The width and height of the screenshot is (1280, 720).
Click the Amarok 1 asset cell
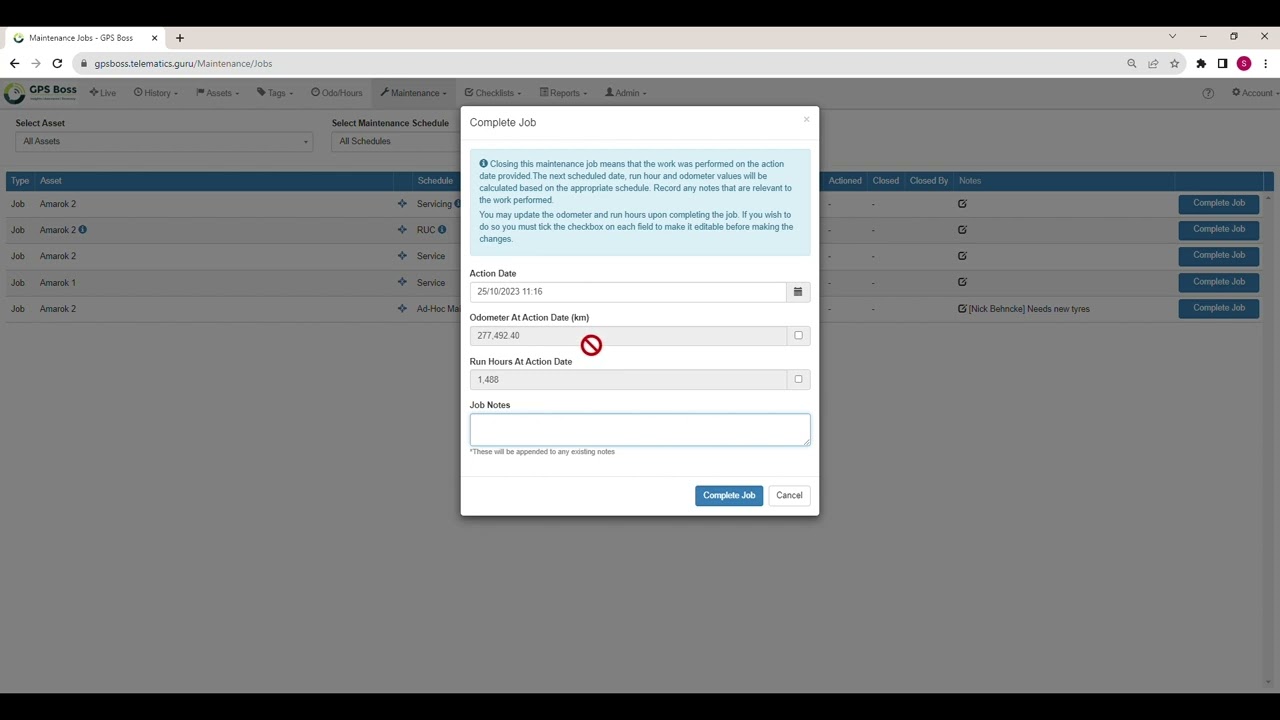pyautogui.click(x=57, y=283)
